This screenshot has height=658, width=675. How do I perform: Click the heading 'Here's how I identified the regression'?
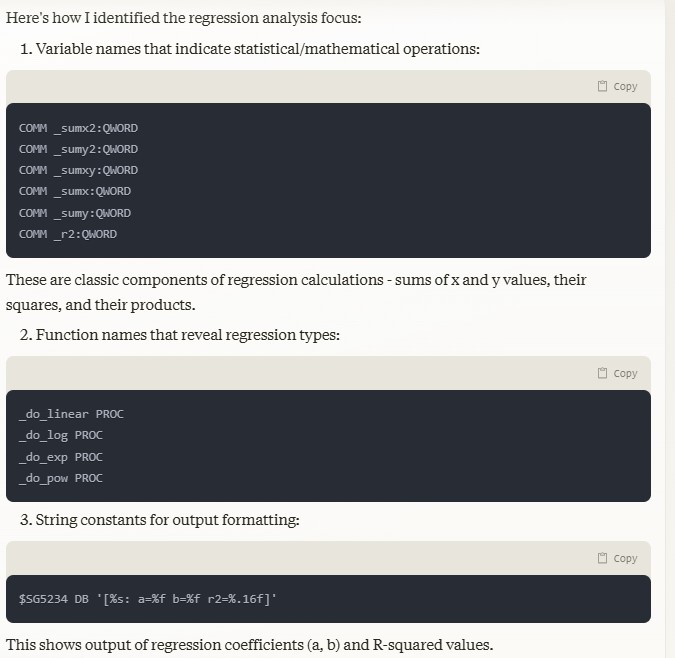pos(184,18)
